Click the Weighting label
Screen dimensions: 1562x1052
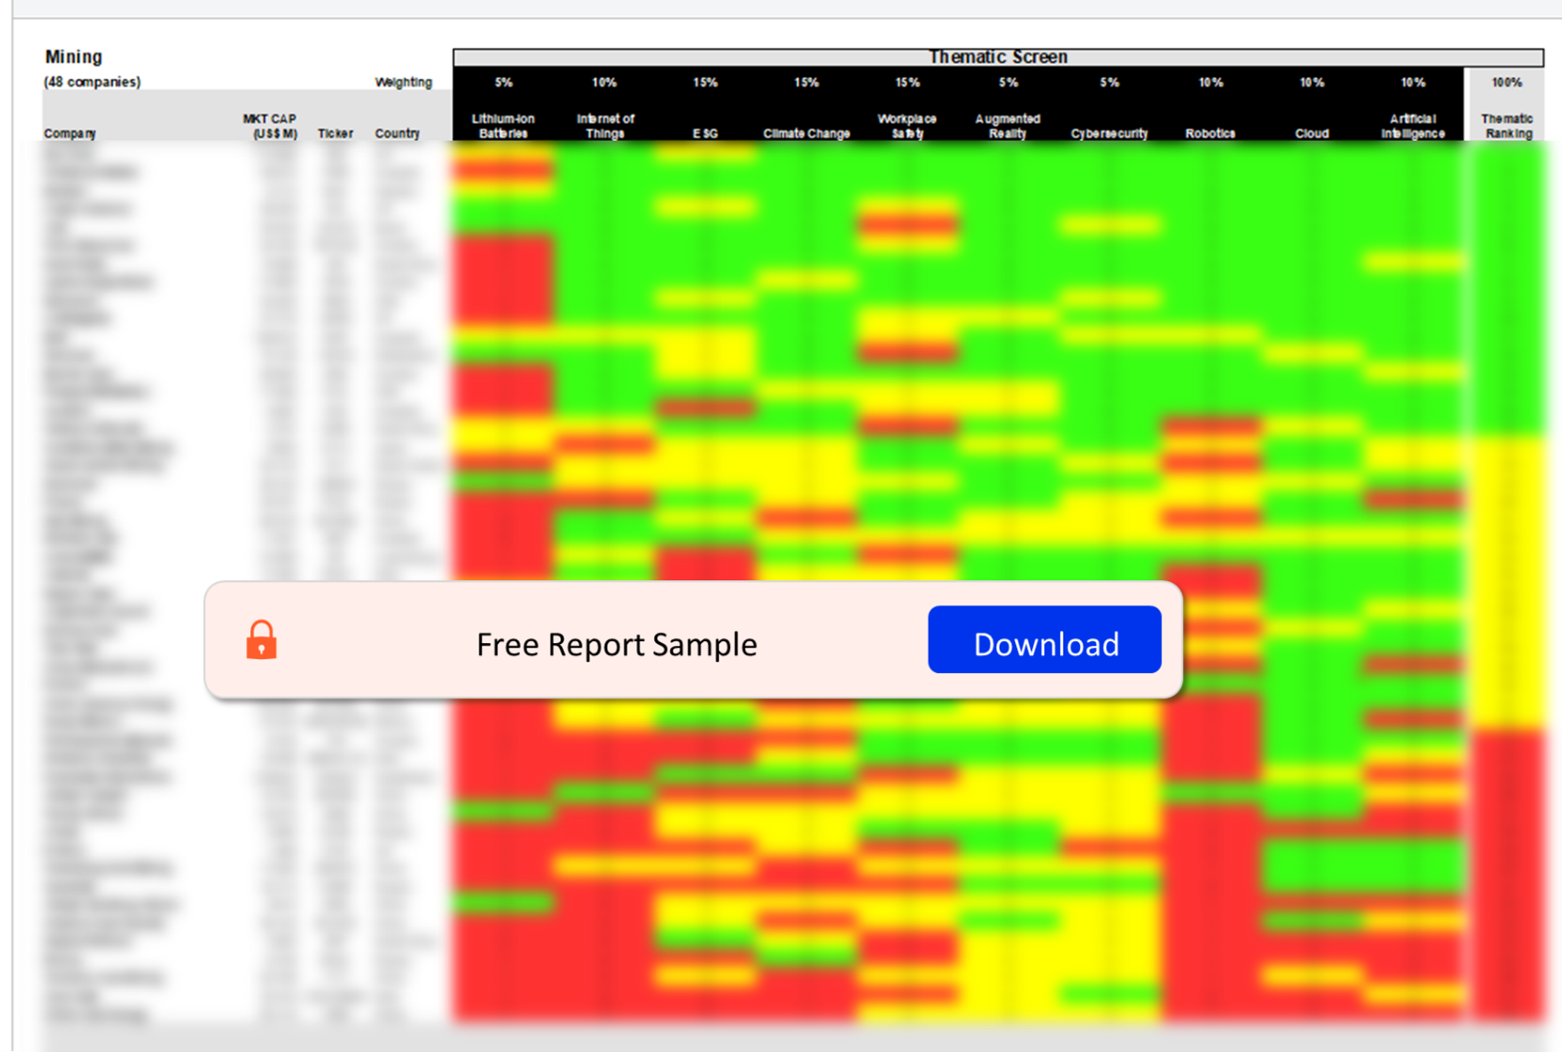[x=403, y=82]
